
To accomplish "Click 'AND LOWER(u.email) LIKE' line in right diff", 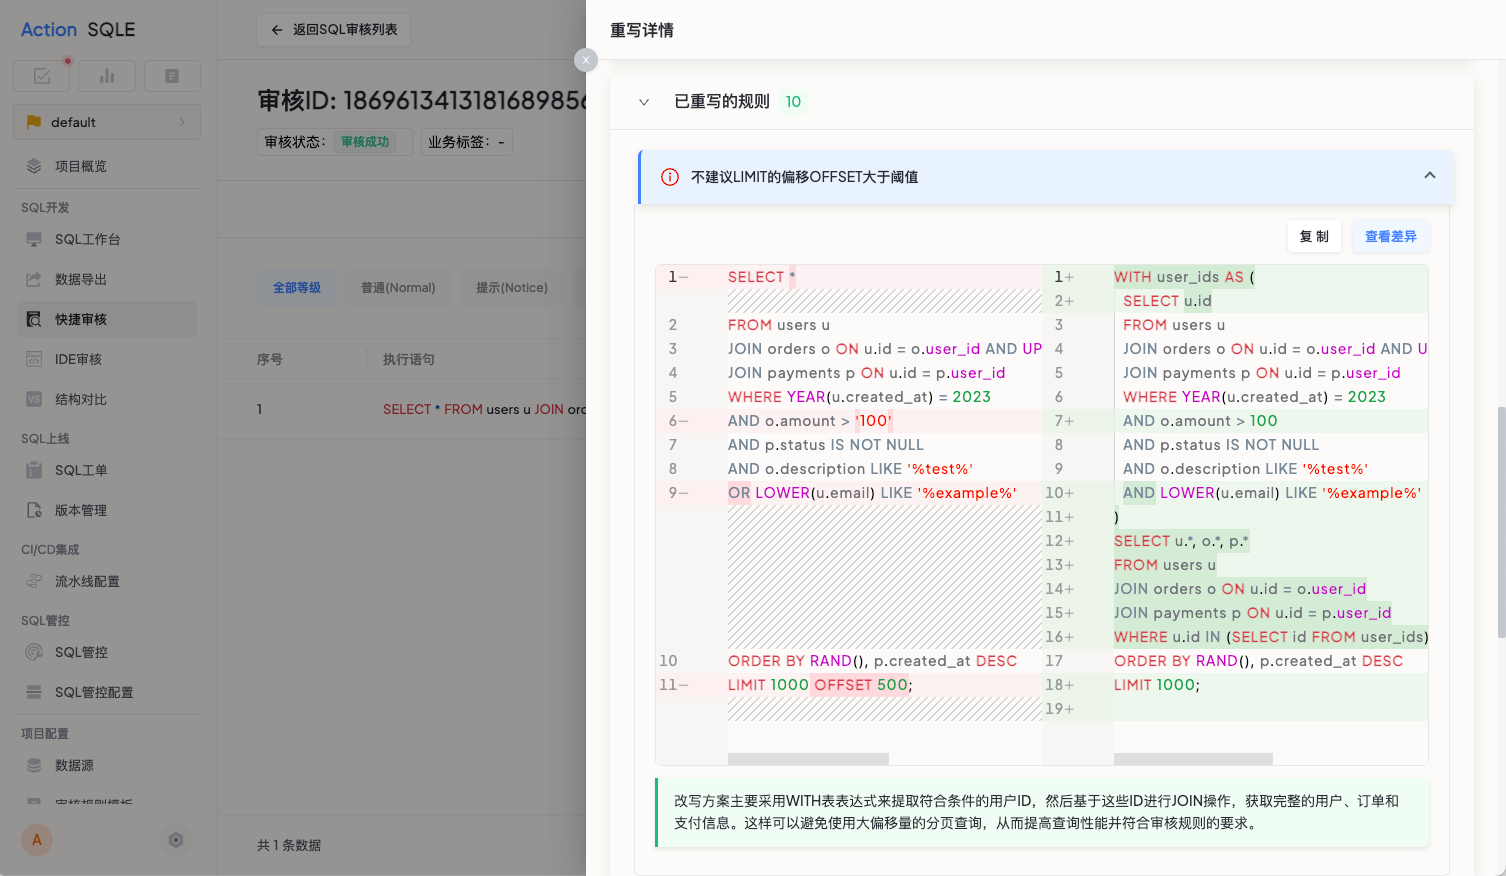I will [x=1272, y=493].
